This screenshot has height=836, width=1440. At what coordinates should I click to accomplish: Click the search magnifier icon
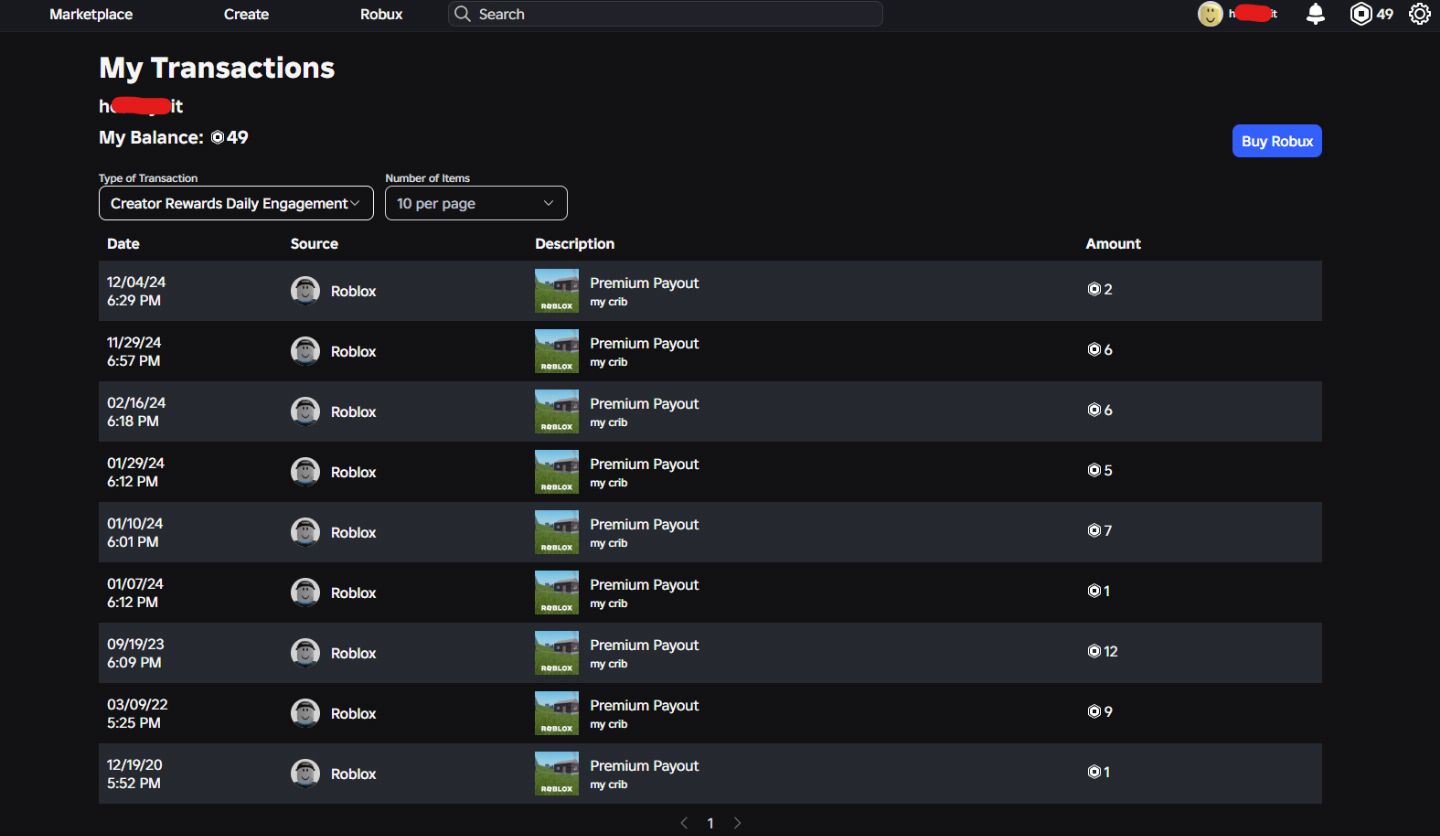tap(462, 14)
